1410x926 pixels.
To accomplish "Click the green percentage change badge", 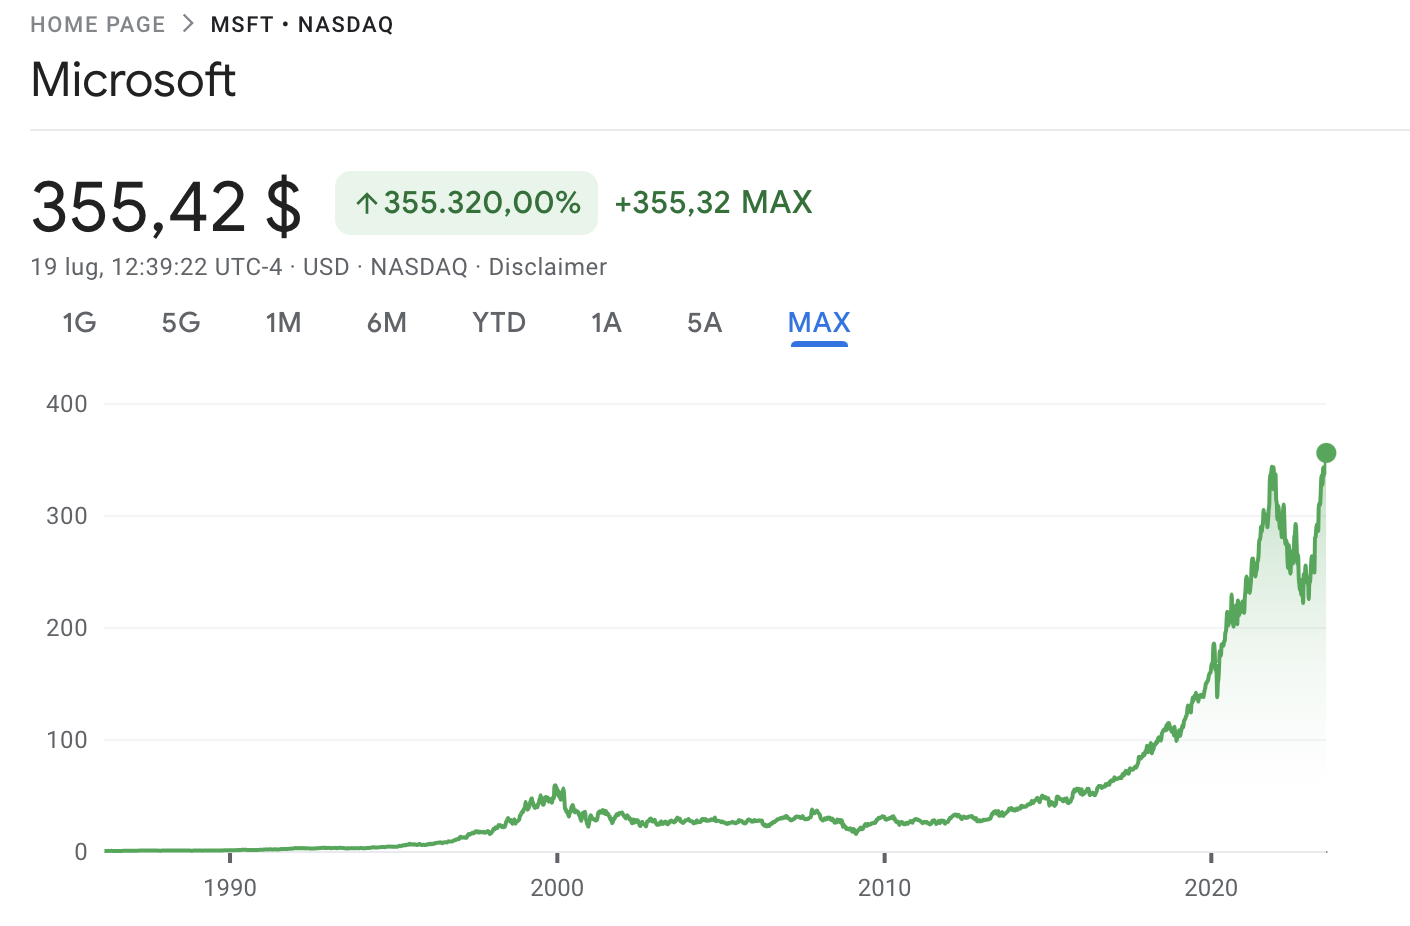I will [466, 203].
